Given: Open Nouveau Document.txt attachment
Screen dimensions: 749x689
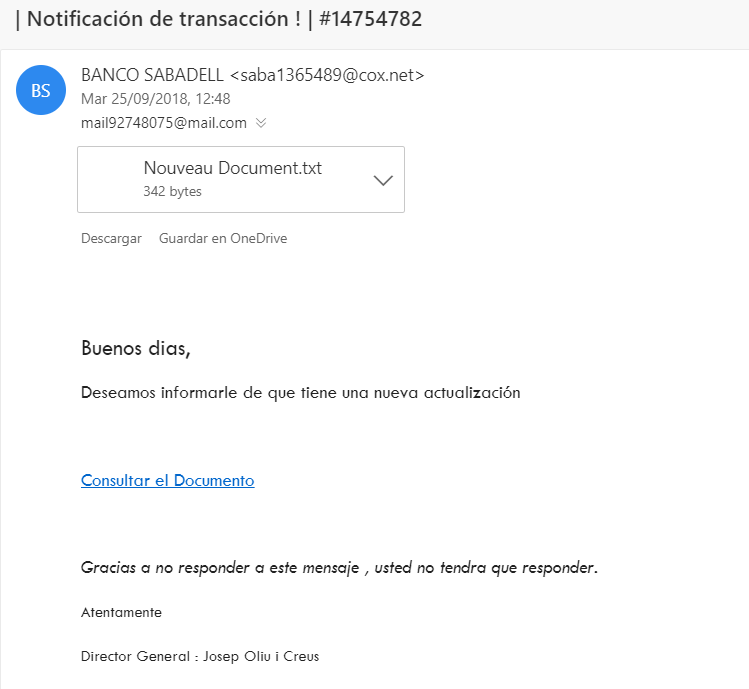Looking at the screenshot, I should click(x=233, y=168).
